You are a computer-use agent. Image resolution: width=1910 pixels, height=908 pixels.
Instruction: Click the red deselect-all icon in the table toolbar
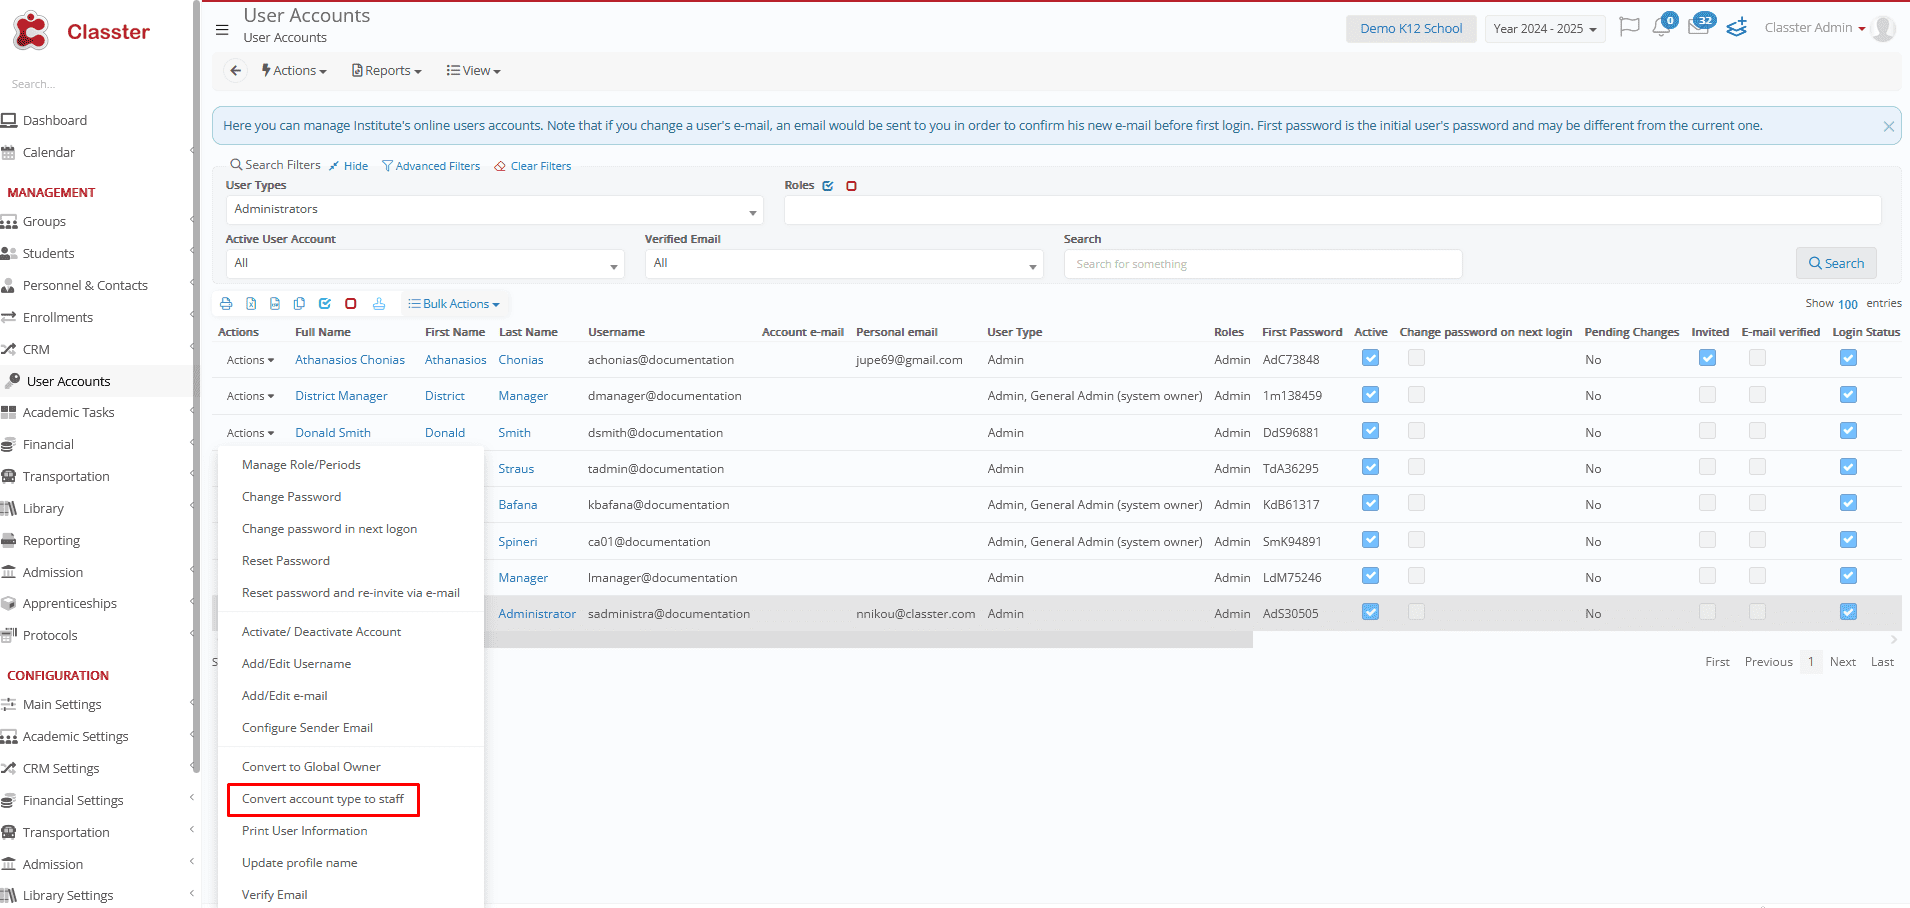tap(351, 304)
